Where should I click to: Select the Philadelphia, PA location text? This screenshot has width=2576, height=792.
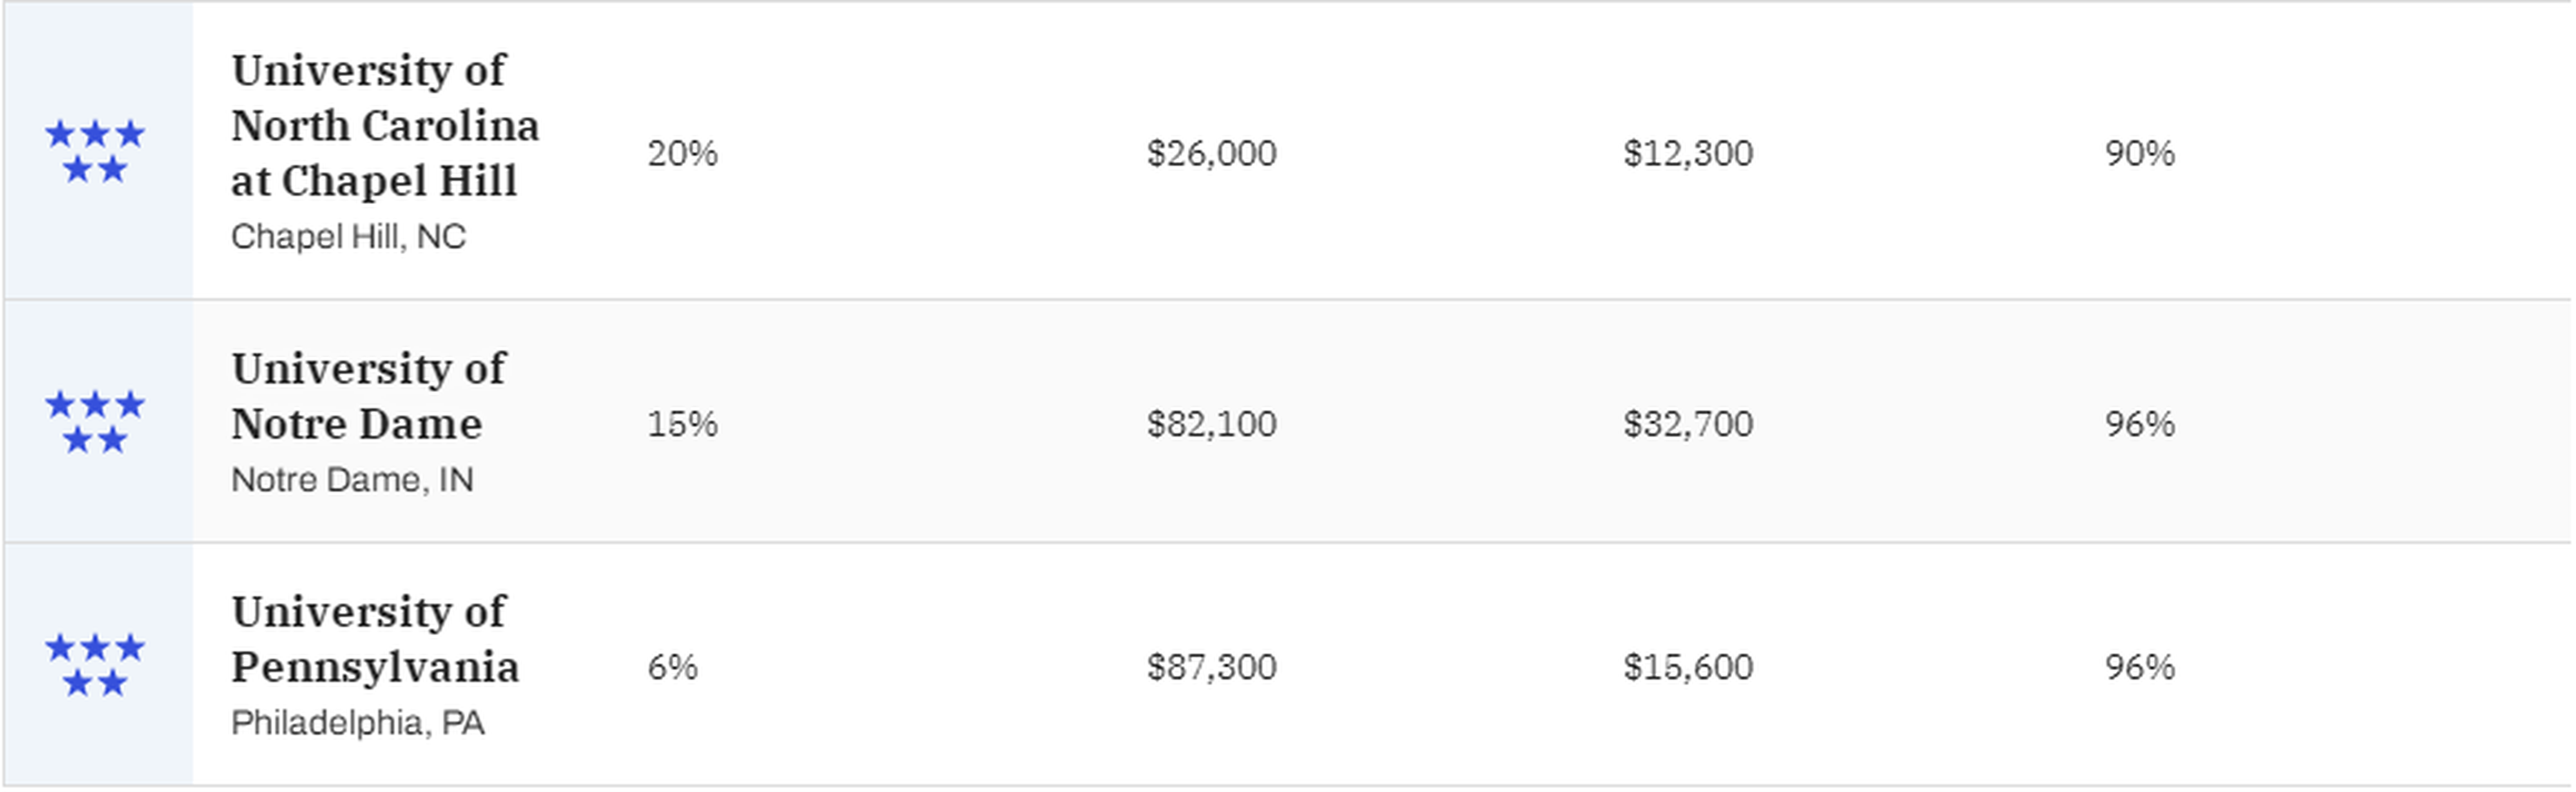[x=357, y=723]
